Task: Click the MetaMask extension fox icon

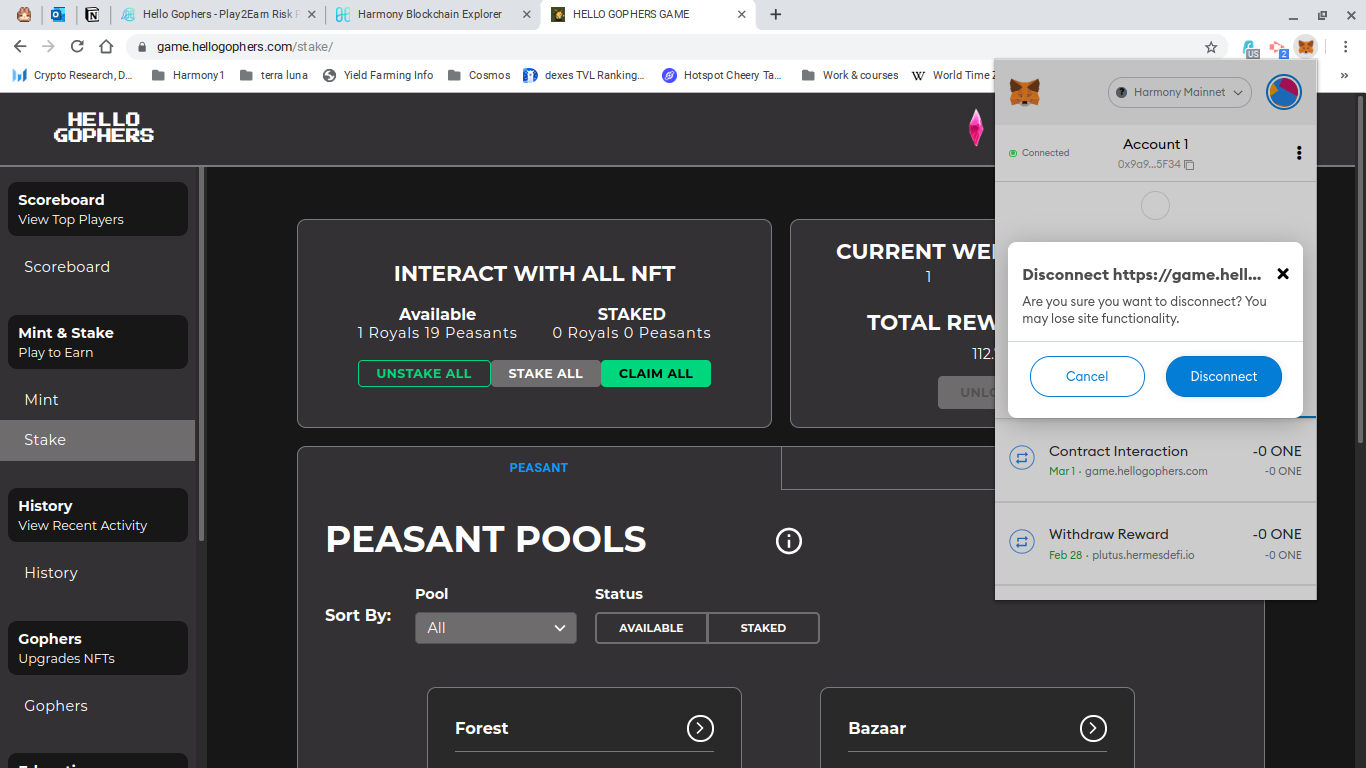Action: coord(1306,47)
